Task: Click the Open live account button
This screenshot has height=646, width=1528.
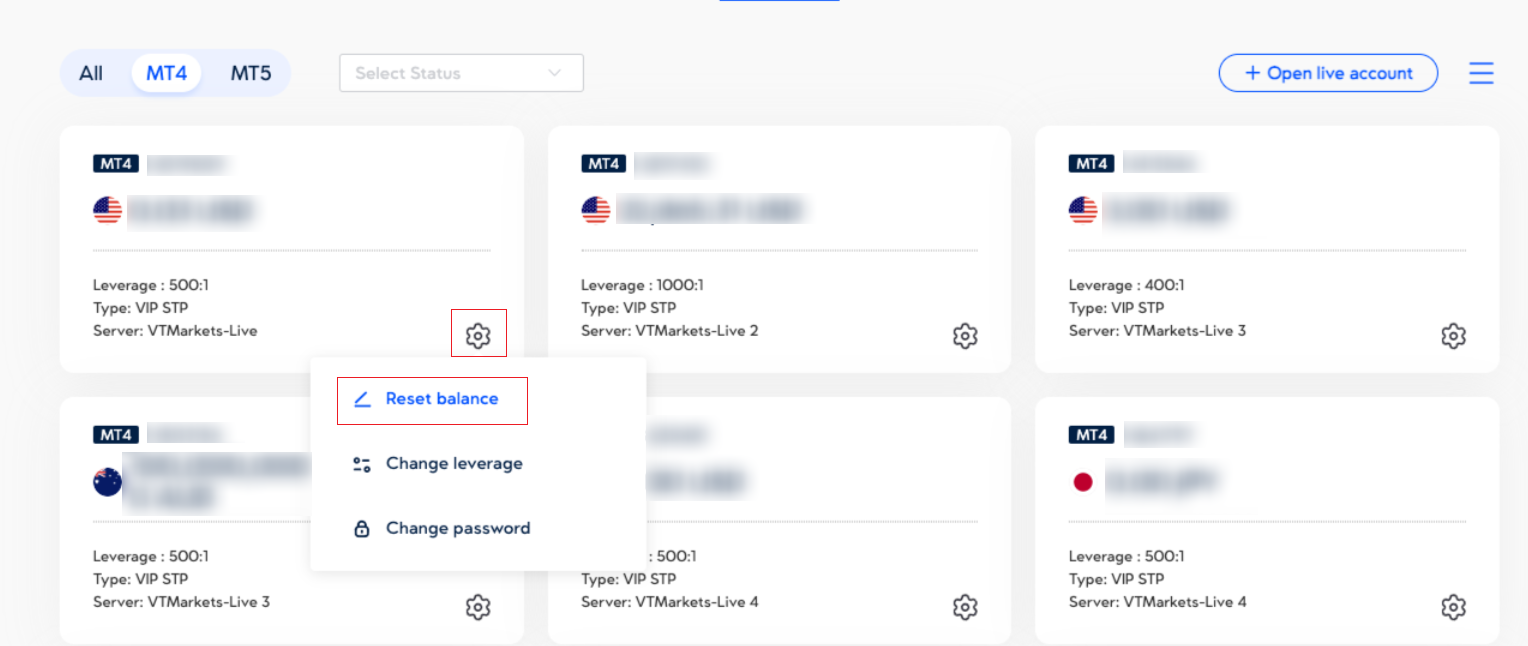Action: [1328, 73]
